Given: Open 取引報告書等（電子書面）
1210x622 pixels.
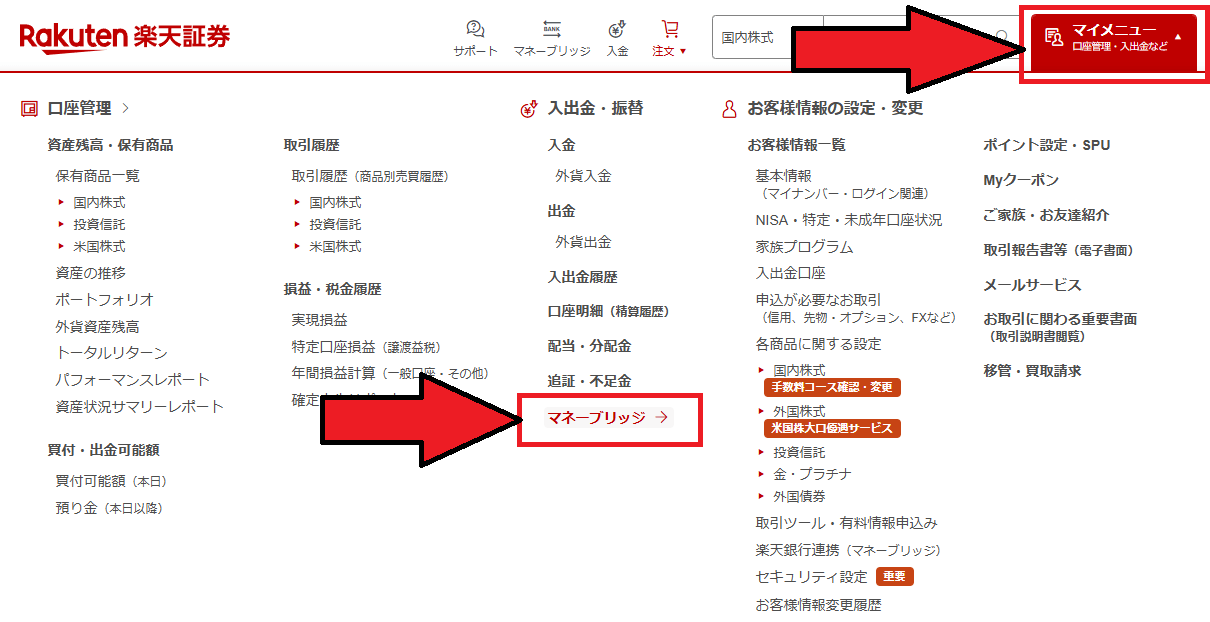Looking at the screenshot, I should pyautogui.click(x=1058, y=250).
